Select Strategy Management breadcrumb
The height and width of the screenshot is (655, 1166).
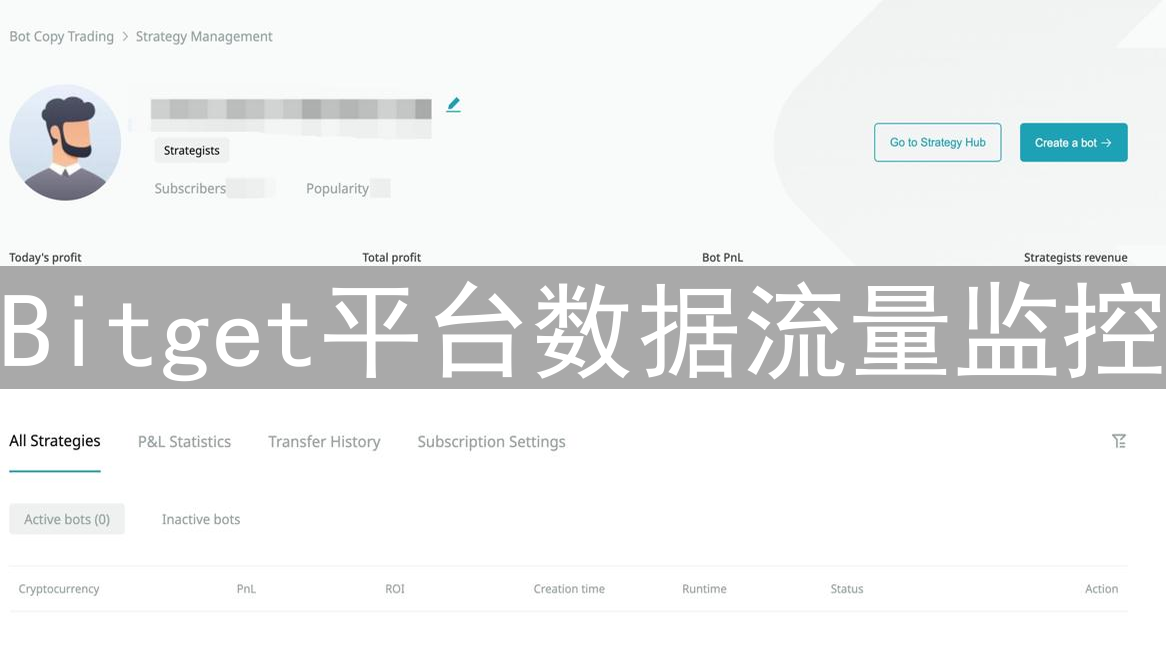tap(204, 36)
